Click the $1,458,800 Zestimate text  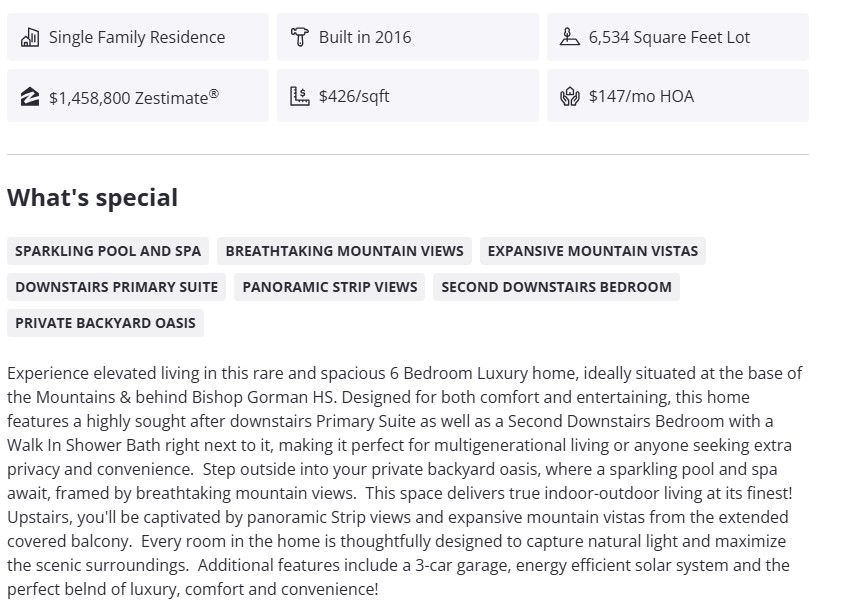pyautogui.click(x=134, y=97)
